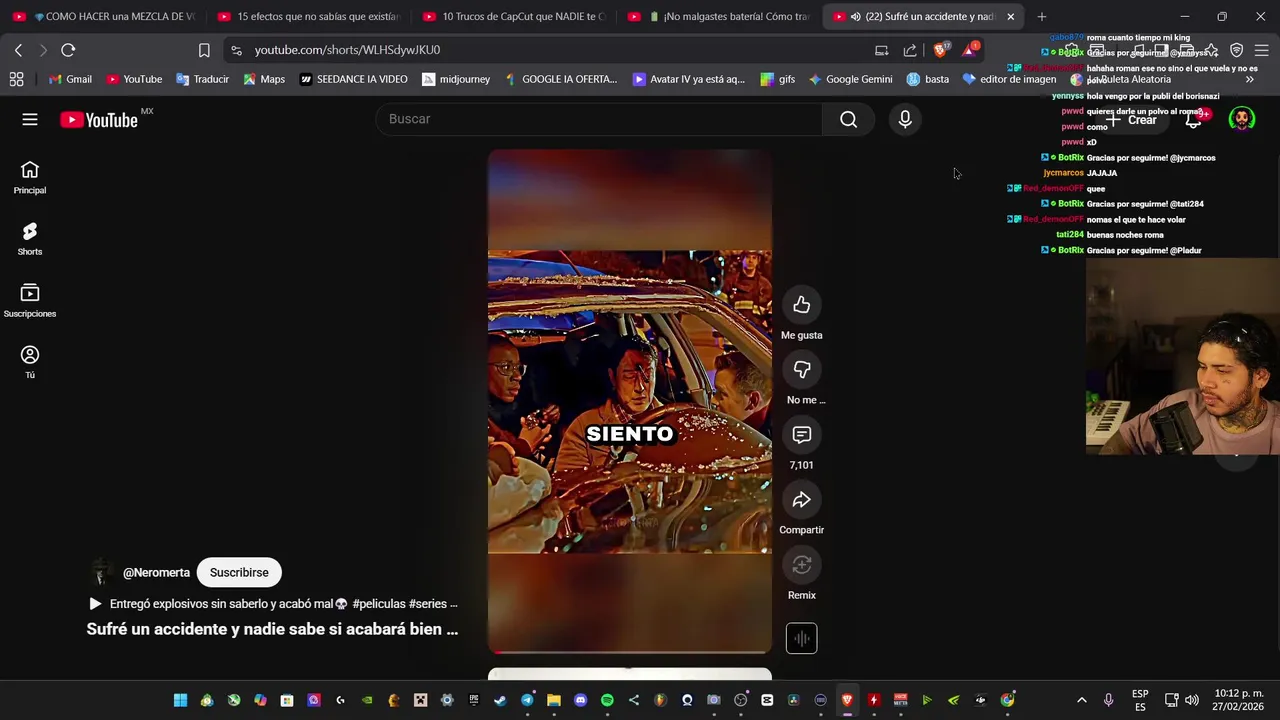Toggle Suscribirse for Neromerta

point(239,572)
